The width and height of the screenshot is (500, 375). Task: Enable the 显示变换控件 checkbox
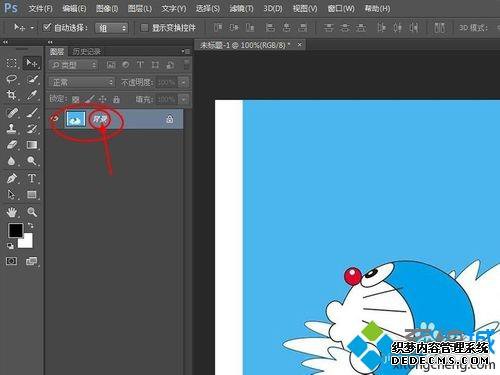[144, 27]
